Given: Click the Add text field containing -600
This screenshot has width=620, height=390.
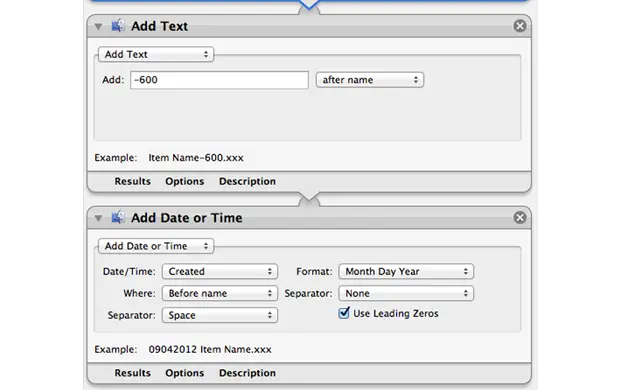Looking at the screenshot, I should [219, 80].
